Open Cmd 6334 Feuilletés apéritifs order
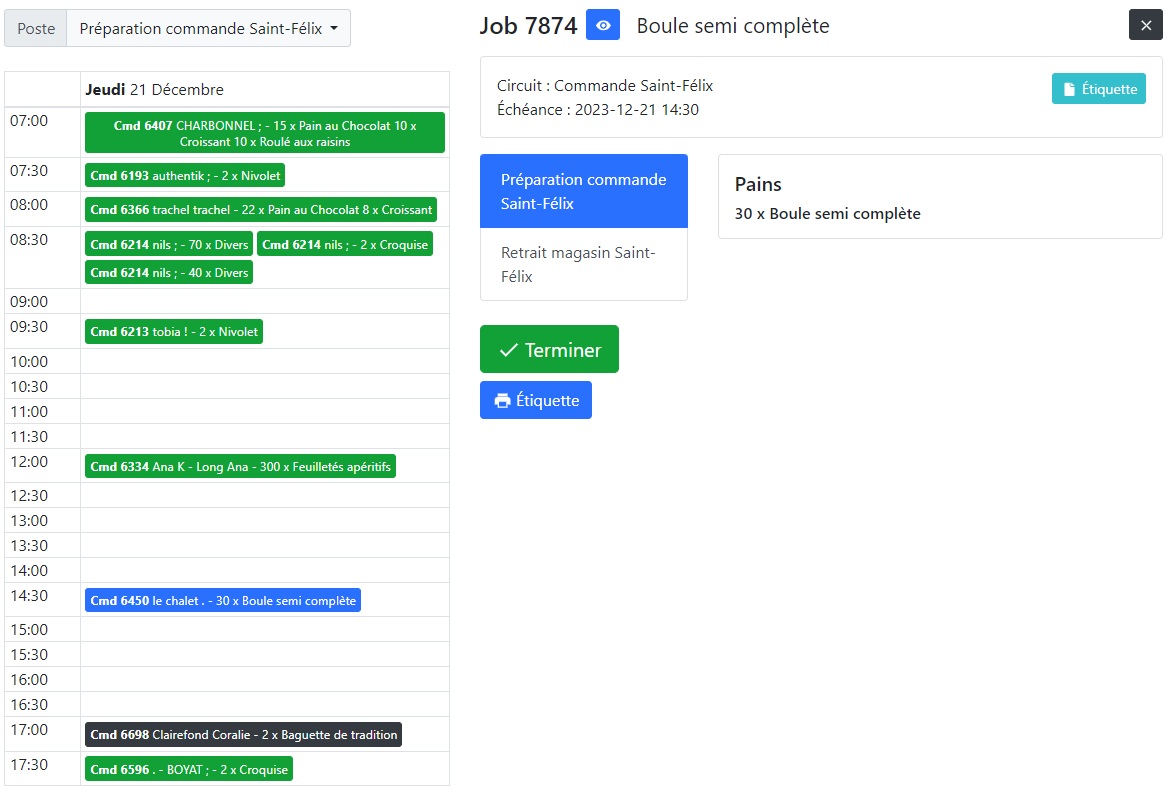Image resolution: width=1166 pixels, height=786 pixels. [240, 466]
